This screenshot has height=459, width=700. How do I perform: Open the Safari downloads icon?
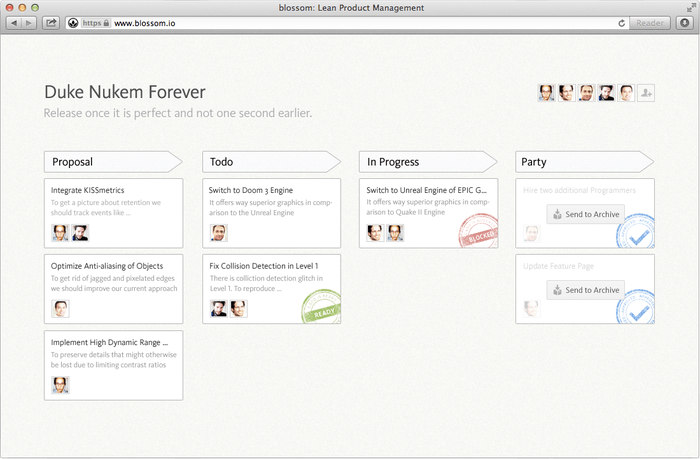[683, 22]
